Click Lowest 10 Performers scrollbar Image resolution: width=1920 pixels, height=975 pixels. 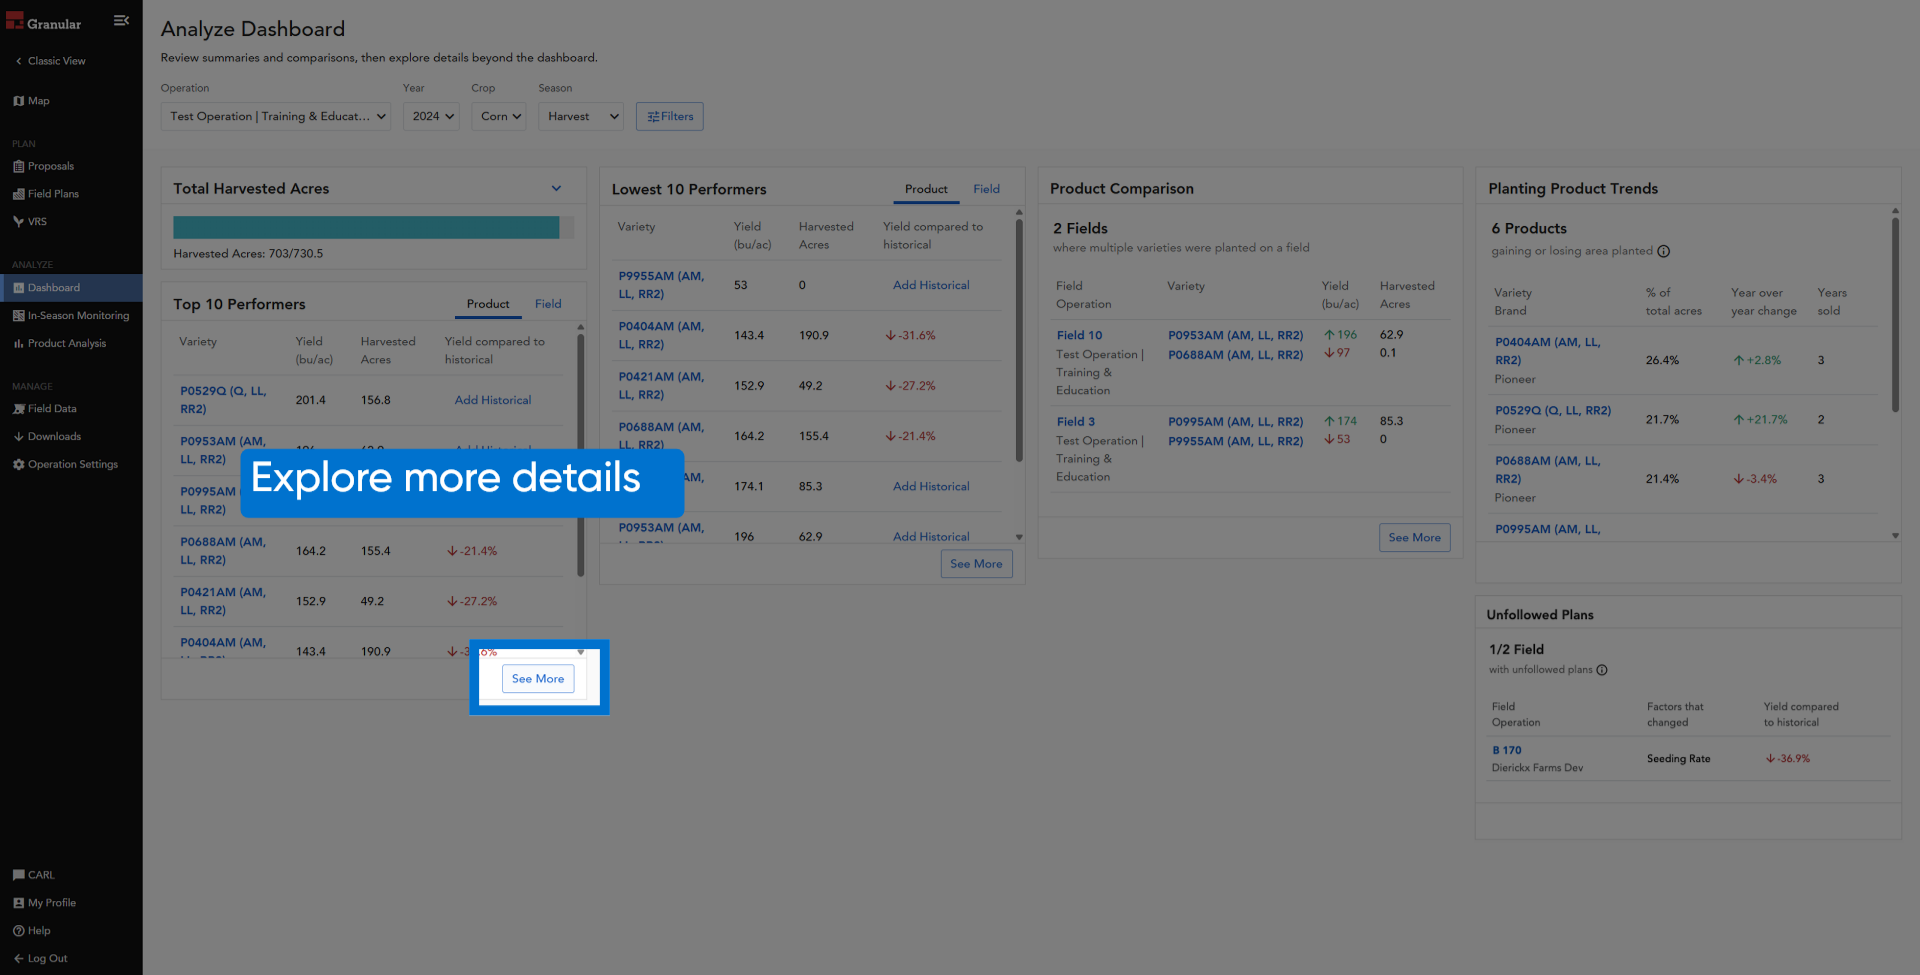click(x=1019, y=340)
